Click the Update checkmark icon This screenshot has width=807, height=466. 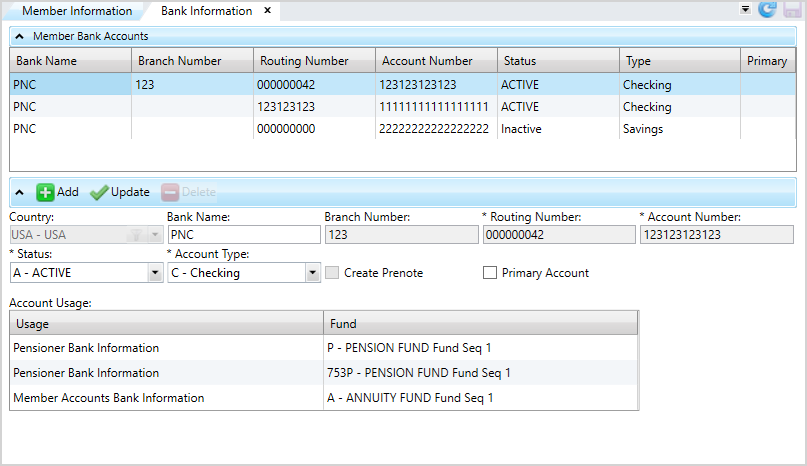click(x=99, y=192)
